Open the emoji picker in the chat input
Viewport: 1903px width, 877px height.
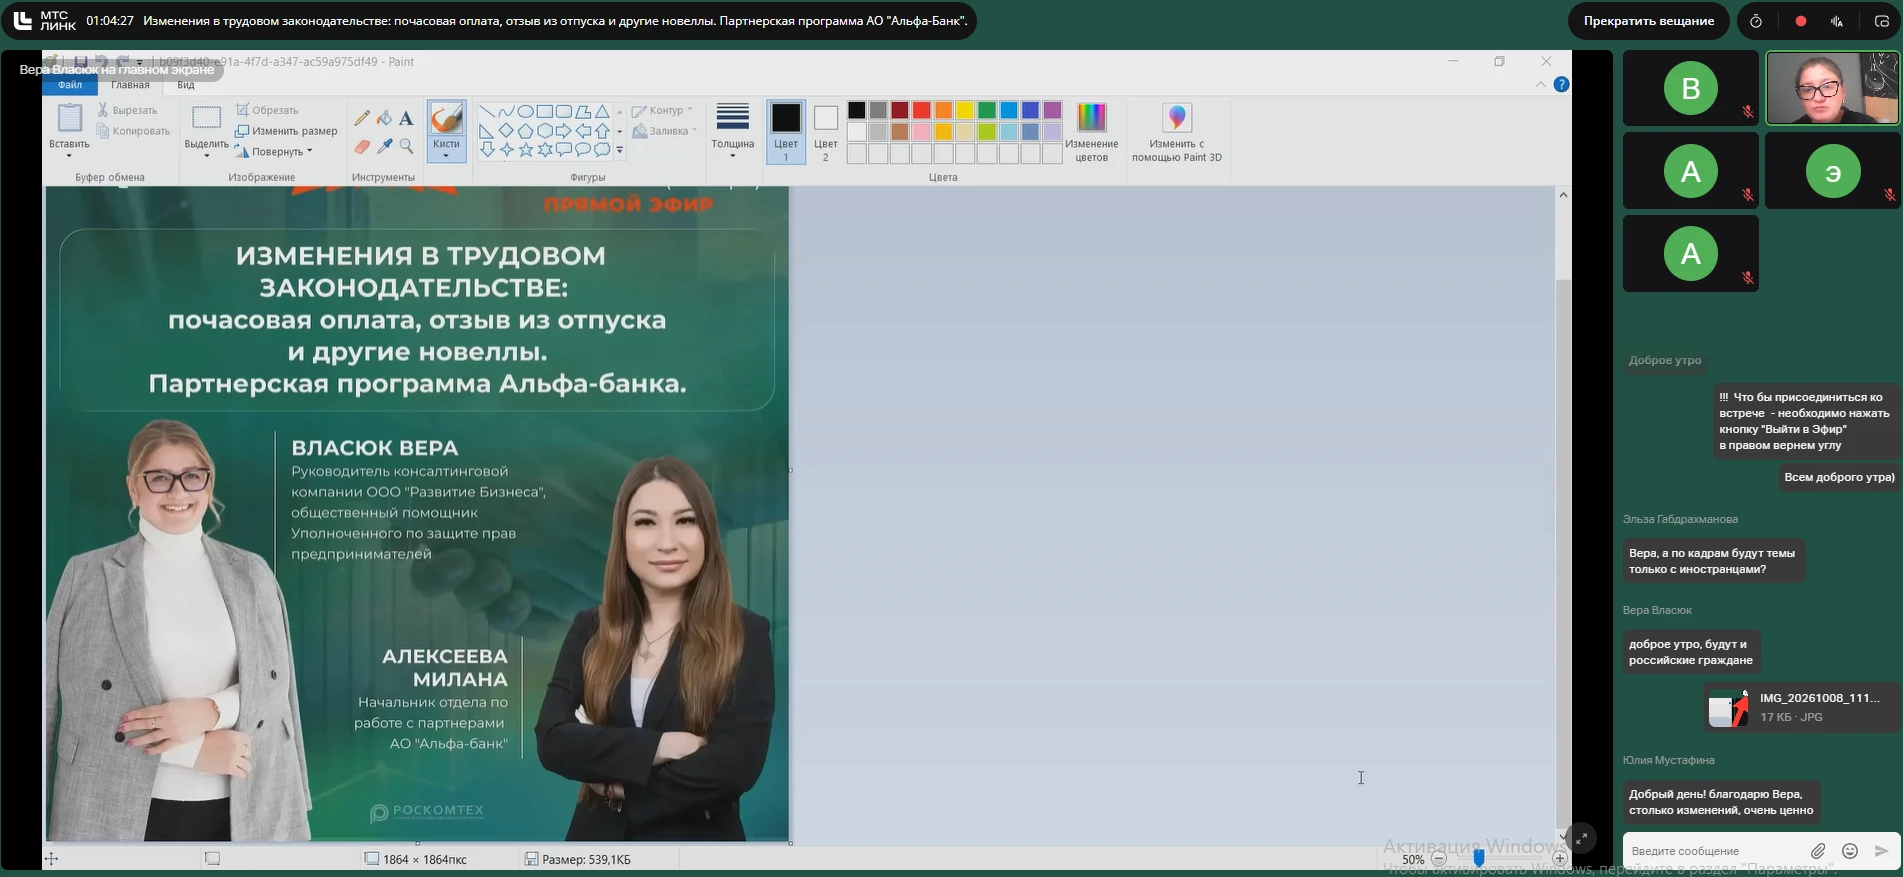point(1850,851)
